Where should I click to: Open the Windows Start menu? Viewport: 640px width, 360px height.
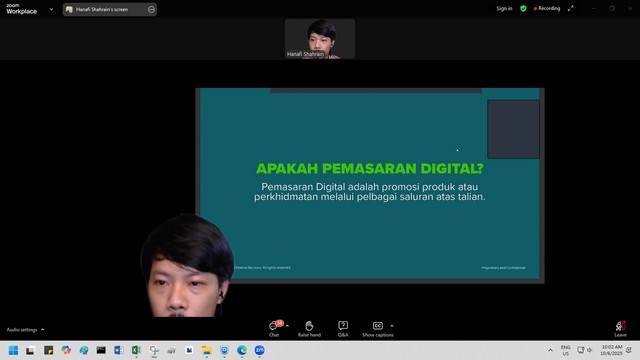click(x=13, y=350)
